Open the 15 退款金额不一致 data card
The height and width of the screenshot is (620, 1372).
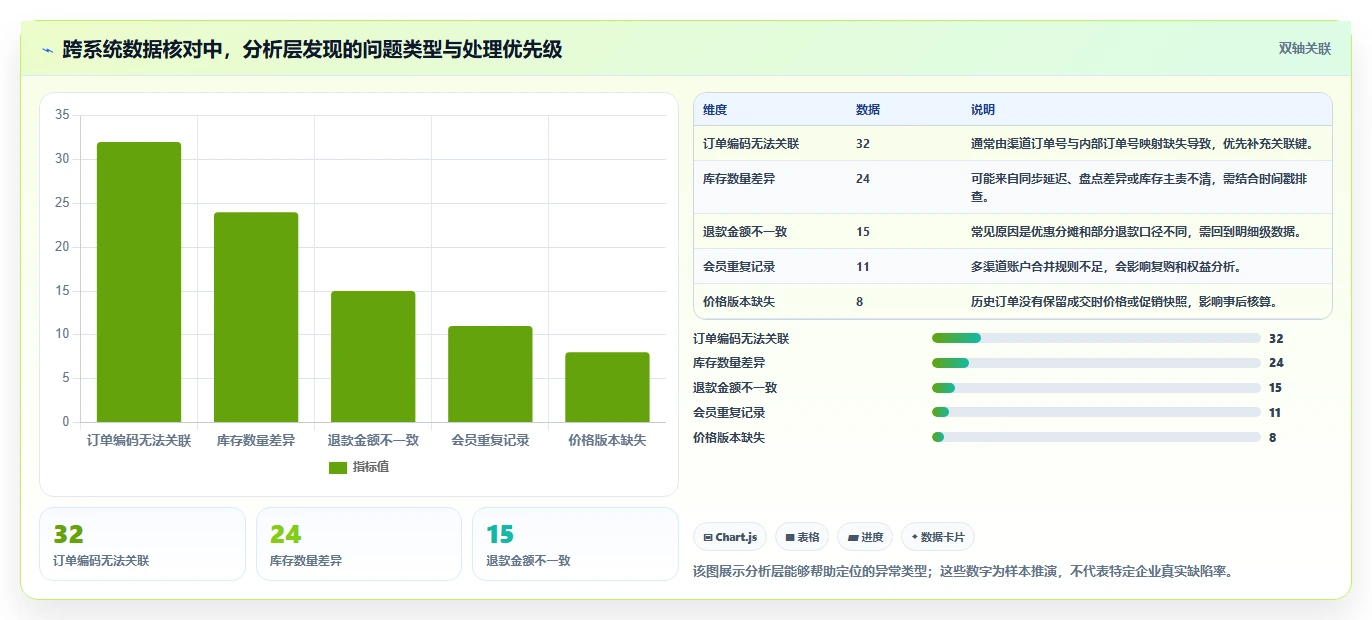pyautogui.click(x=575, y=544)
